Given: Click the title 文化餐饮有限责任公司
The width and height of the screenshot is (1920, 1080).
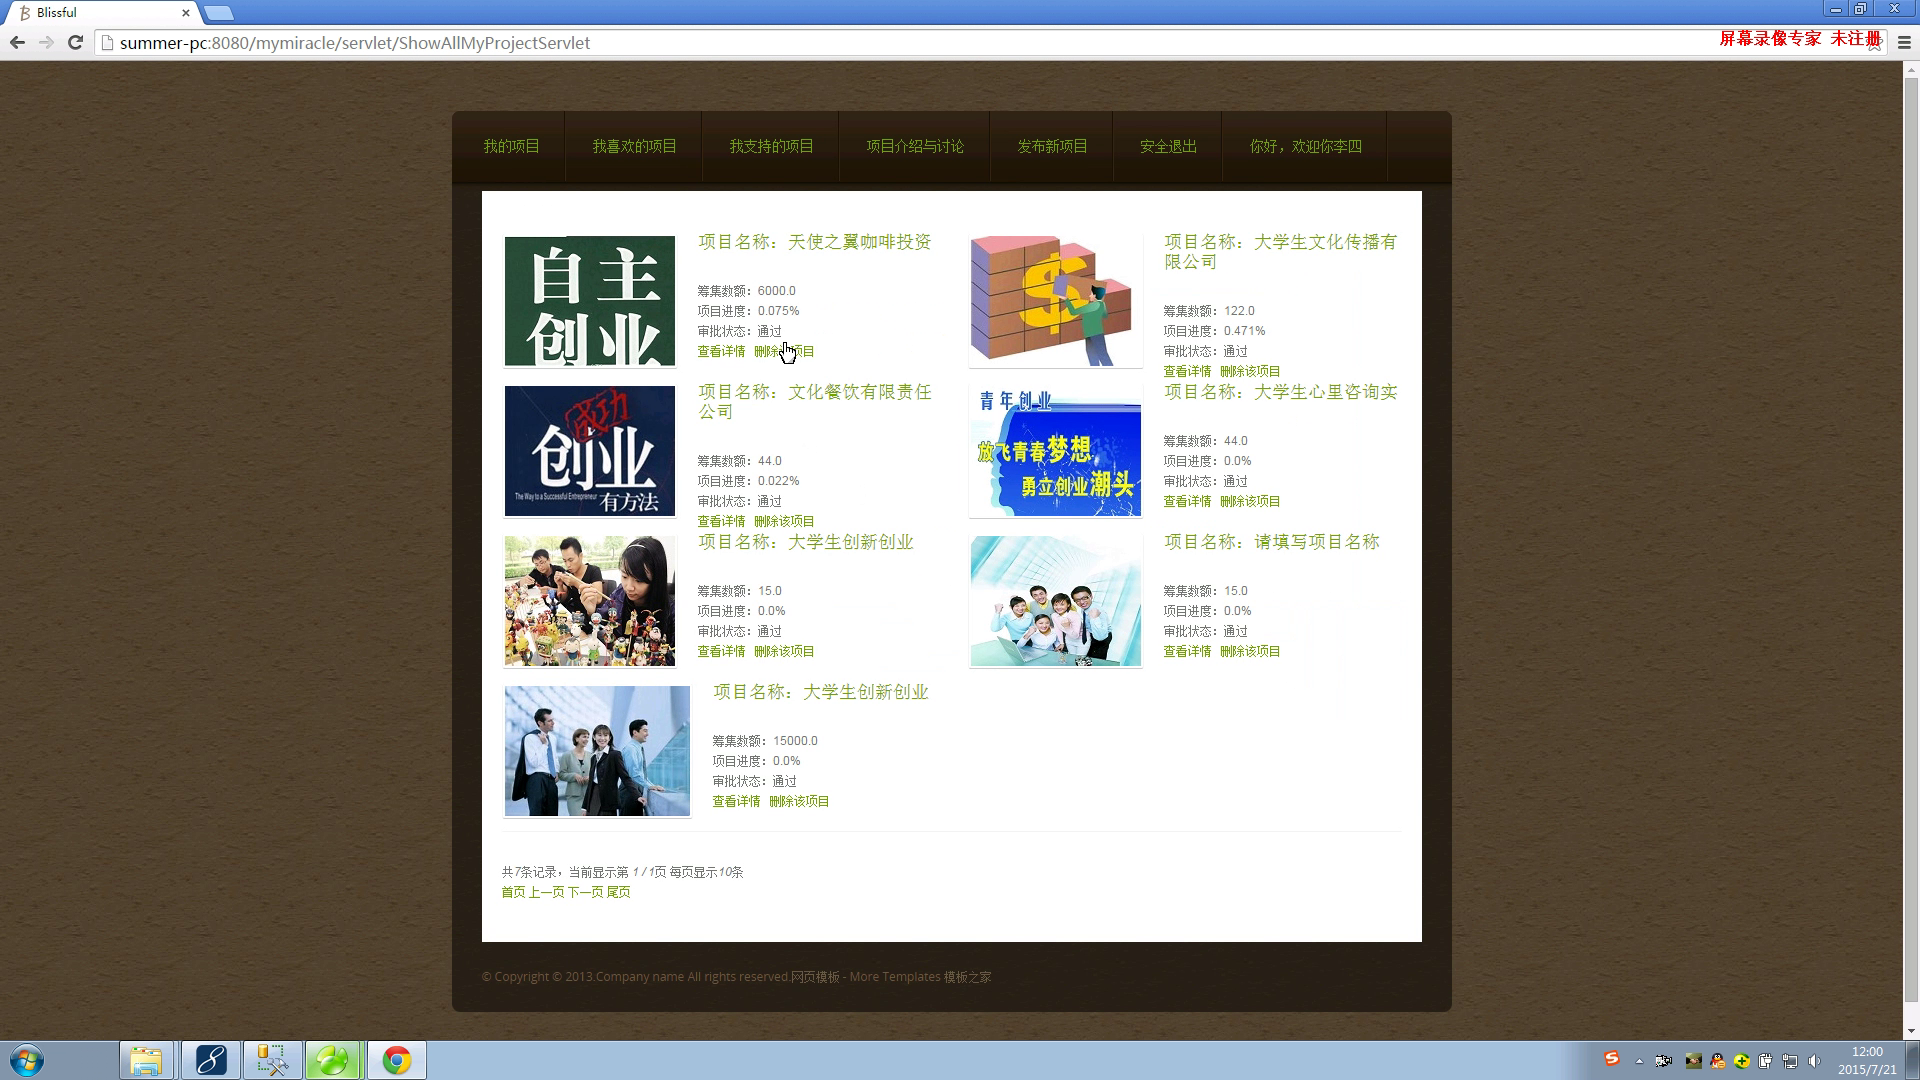Looking at the screenshot, I should (815, 401).
